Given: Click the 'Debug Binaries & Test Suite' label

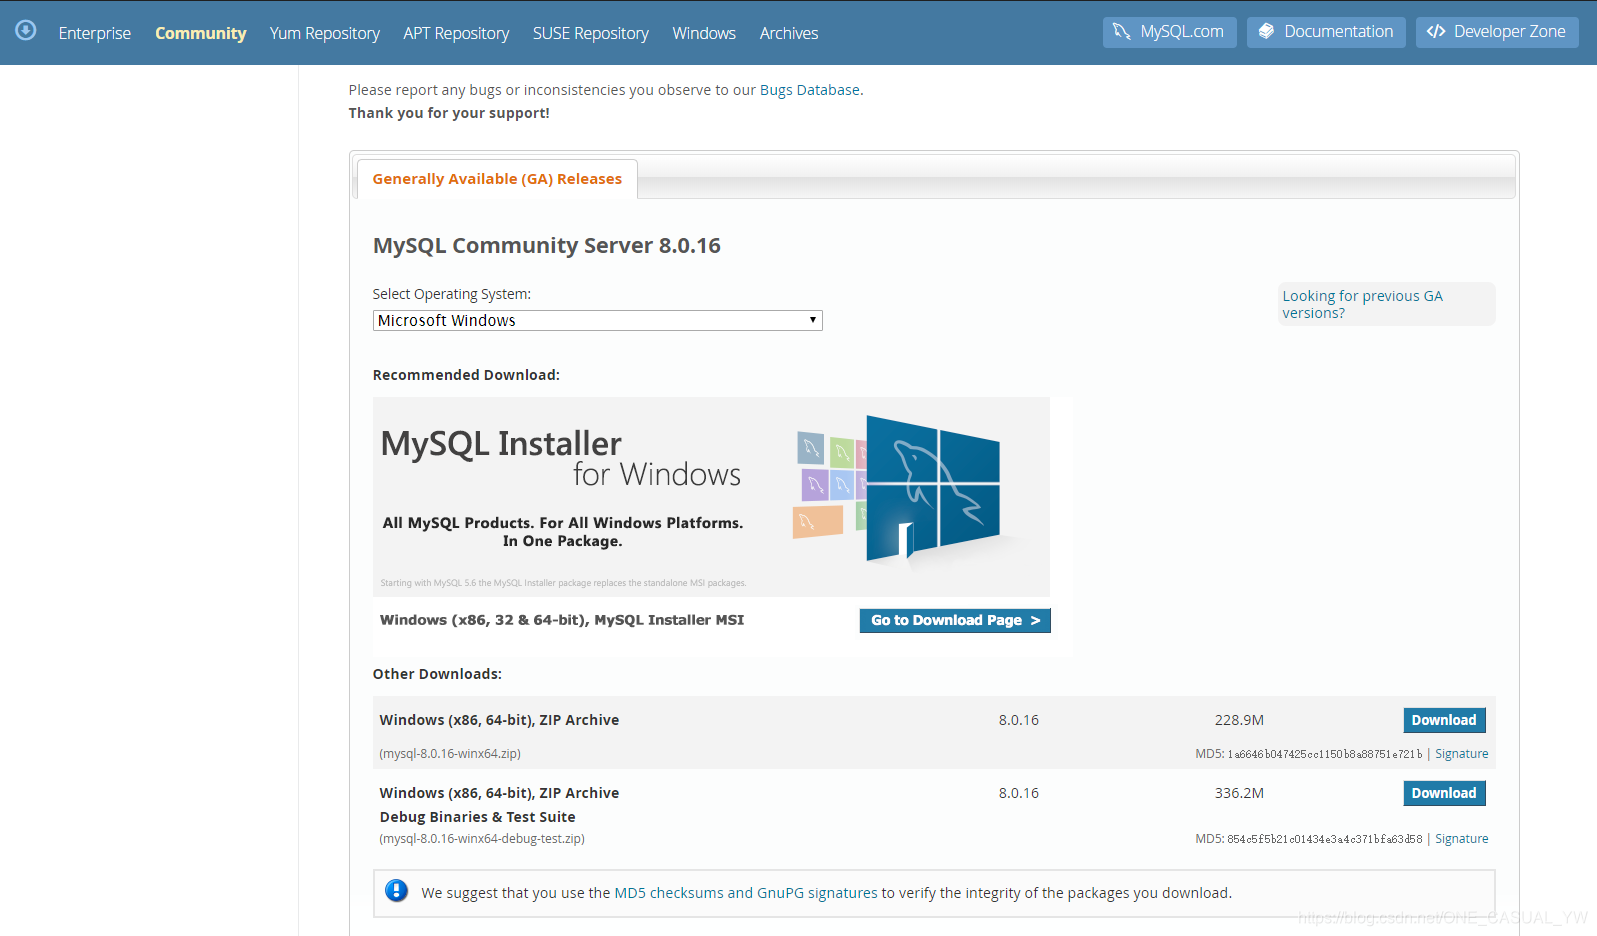Looking at the screenshot, I should point(477,817).
